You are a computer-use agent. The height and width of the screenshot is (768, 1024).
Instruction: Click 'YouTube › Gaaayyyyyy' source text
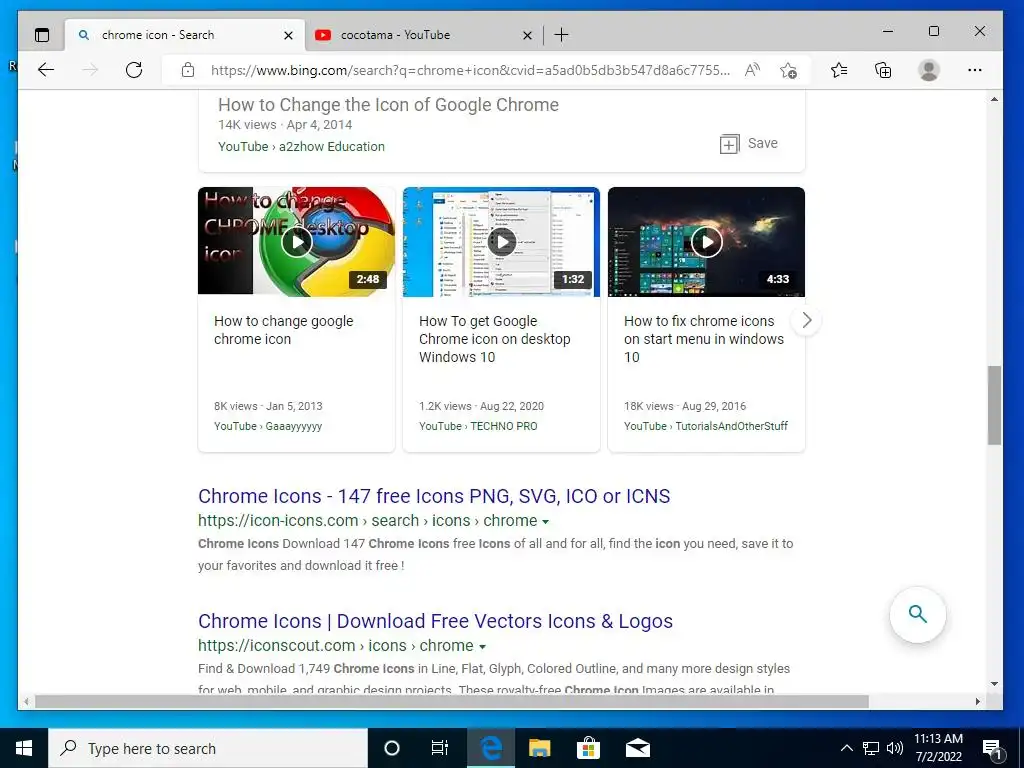click(268, 426)
